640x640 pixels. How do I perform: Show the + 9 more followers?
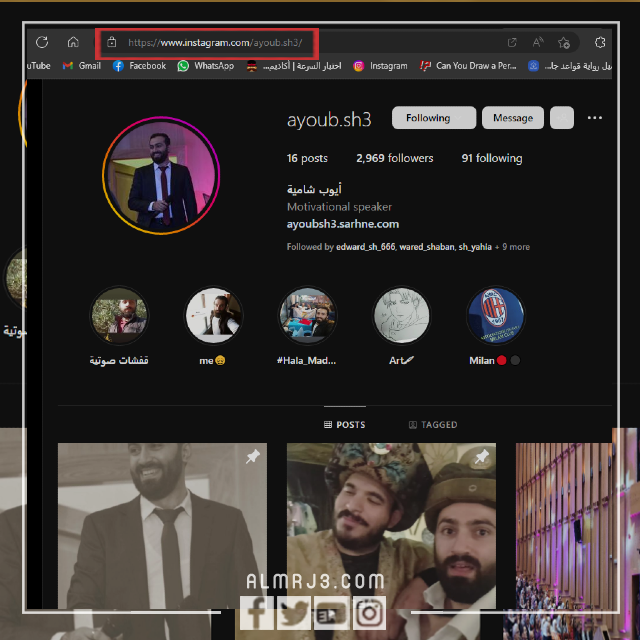[512, 247]
